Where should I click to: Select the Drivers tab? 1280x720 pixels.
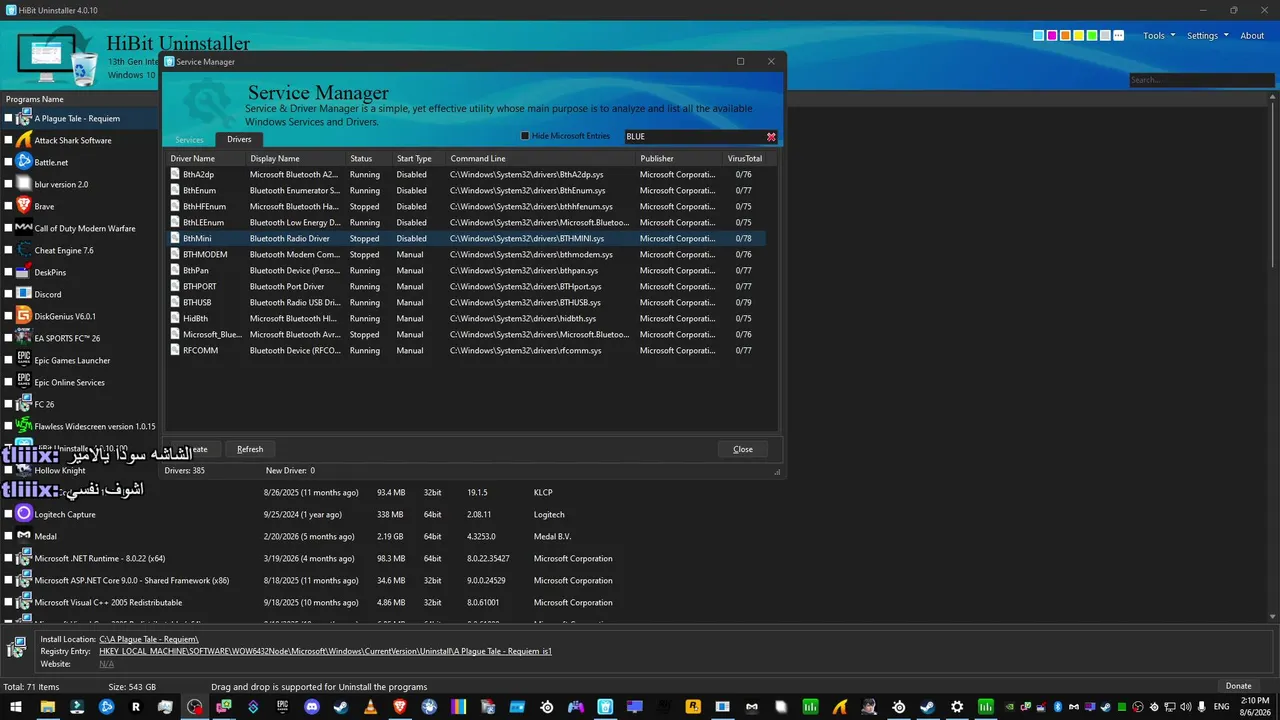pyautogui.click(x=239, y=139)
